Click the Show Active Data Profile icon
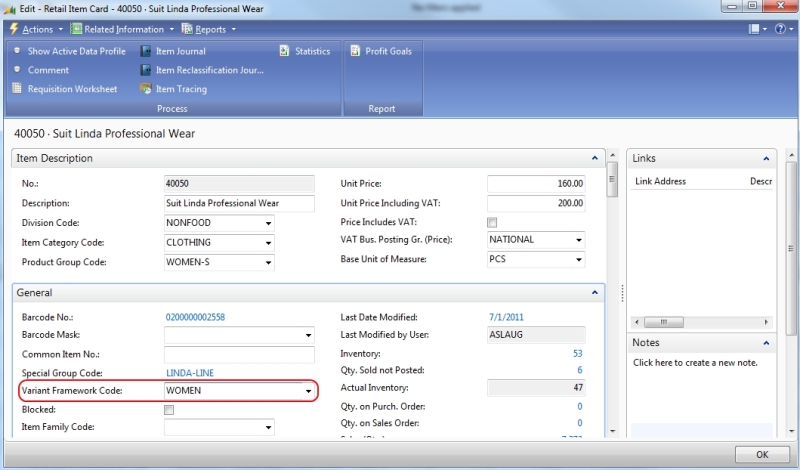Screen dimensions: 800x470 click(17, 51)
